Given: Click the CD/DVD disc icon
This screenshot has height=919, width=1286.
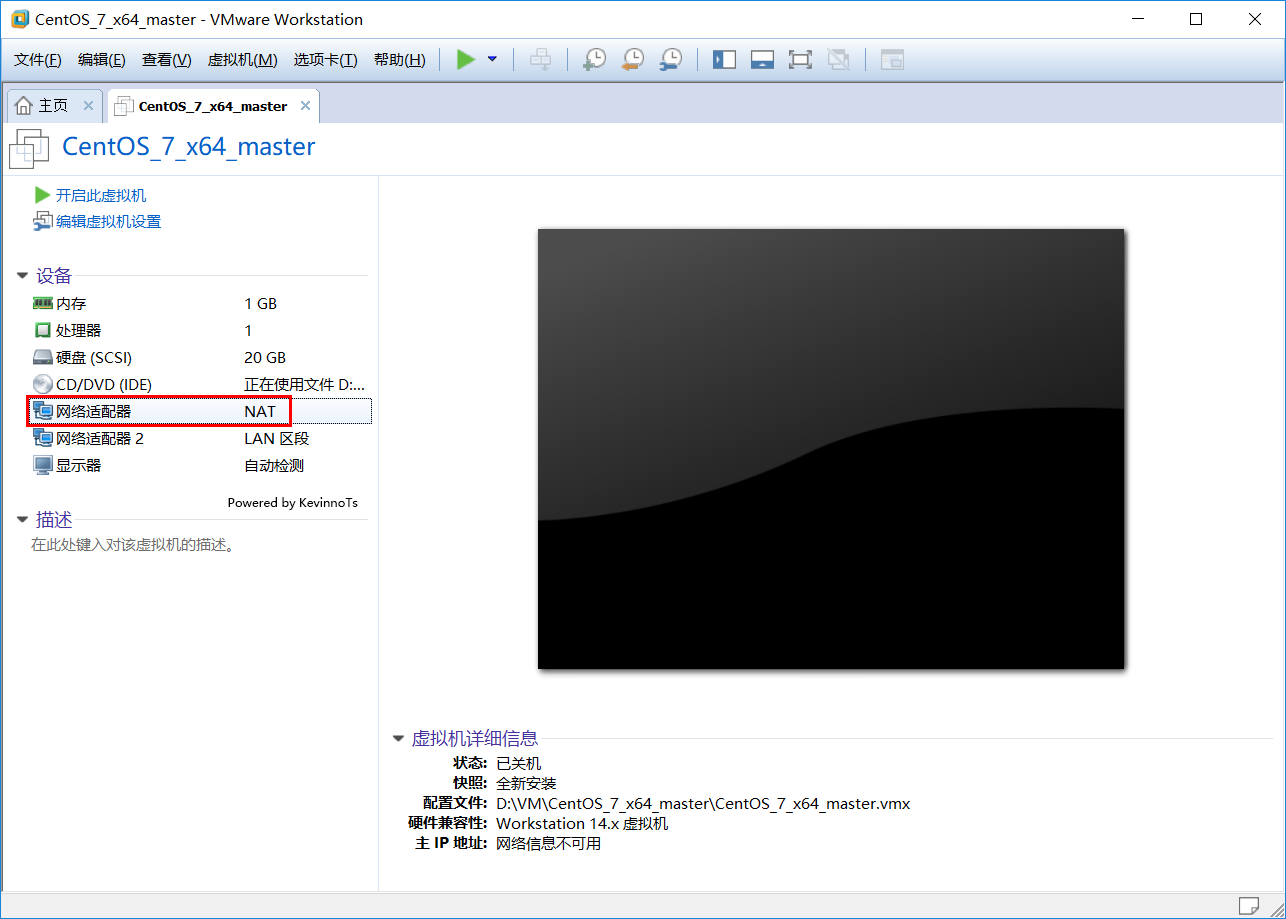Looking at the screenshot, I should tap(42, 384).
